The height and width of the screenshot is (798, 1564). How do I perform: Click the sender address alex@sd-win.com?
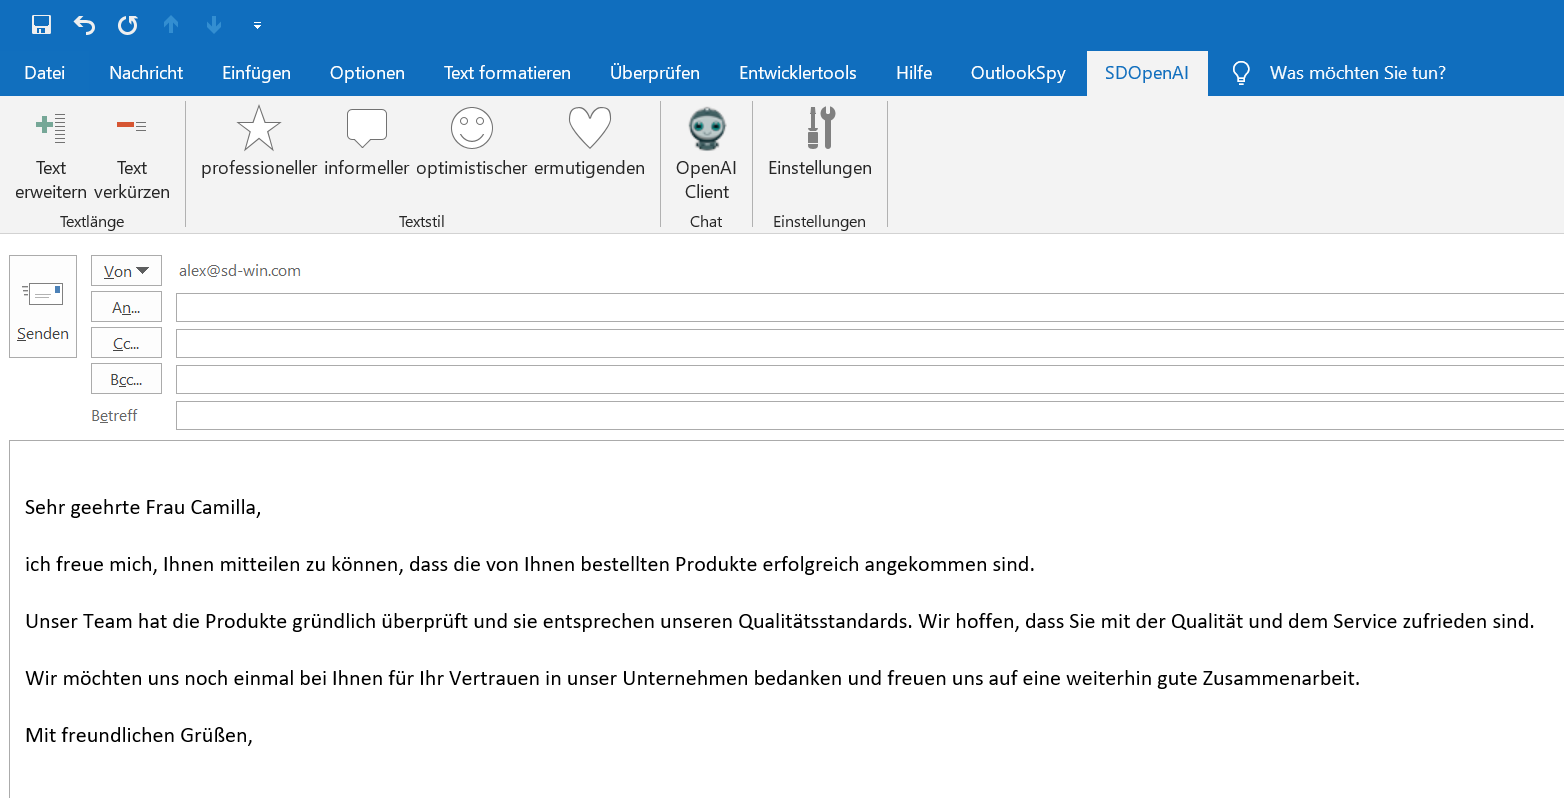coord(240,271)
